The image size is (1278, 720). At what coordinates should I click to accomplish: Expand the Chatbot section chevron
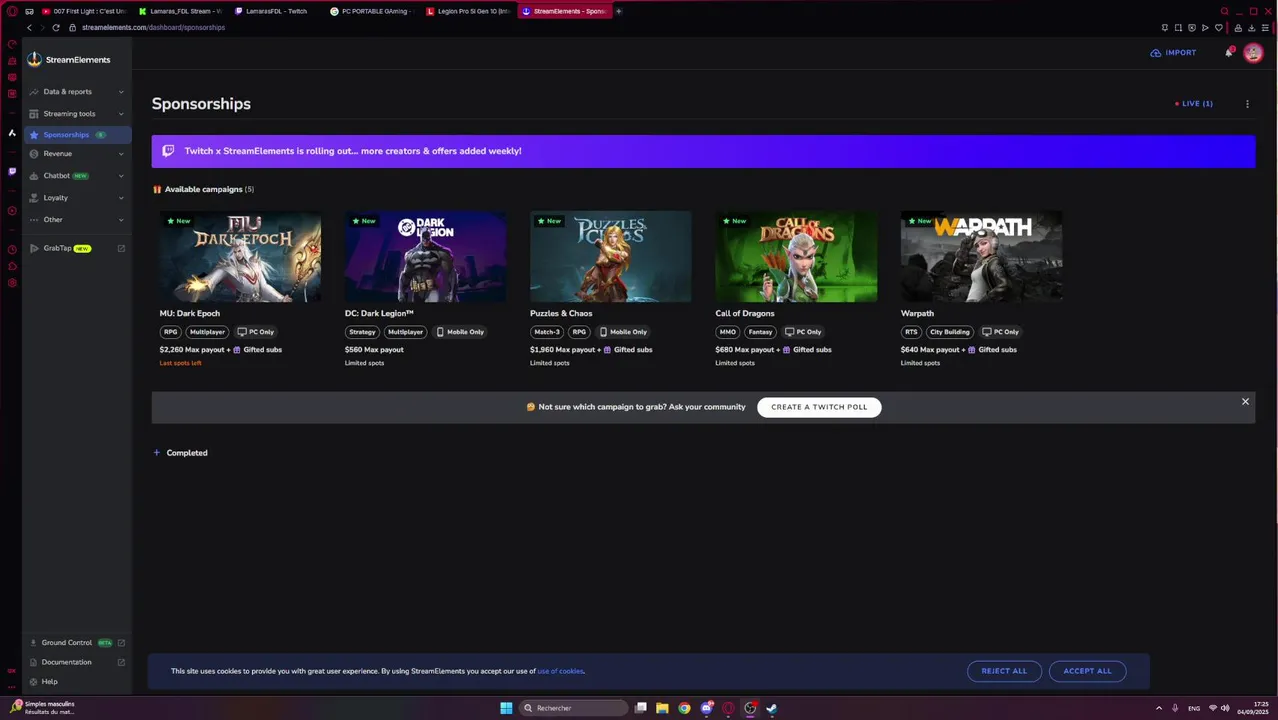(121, 176)
